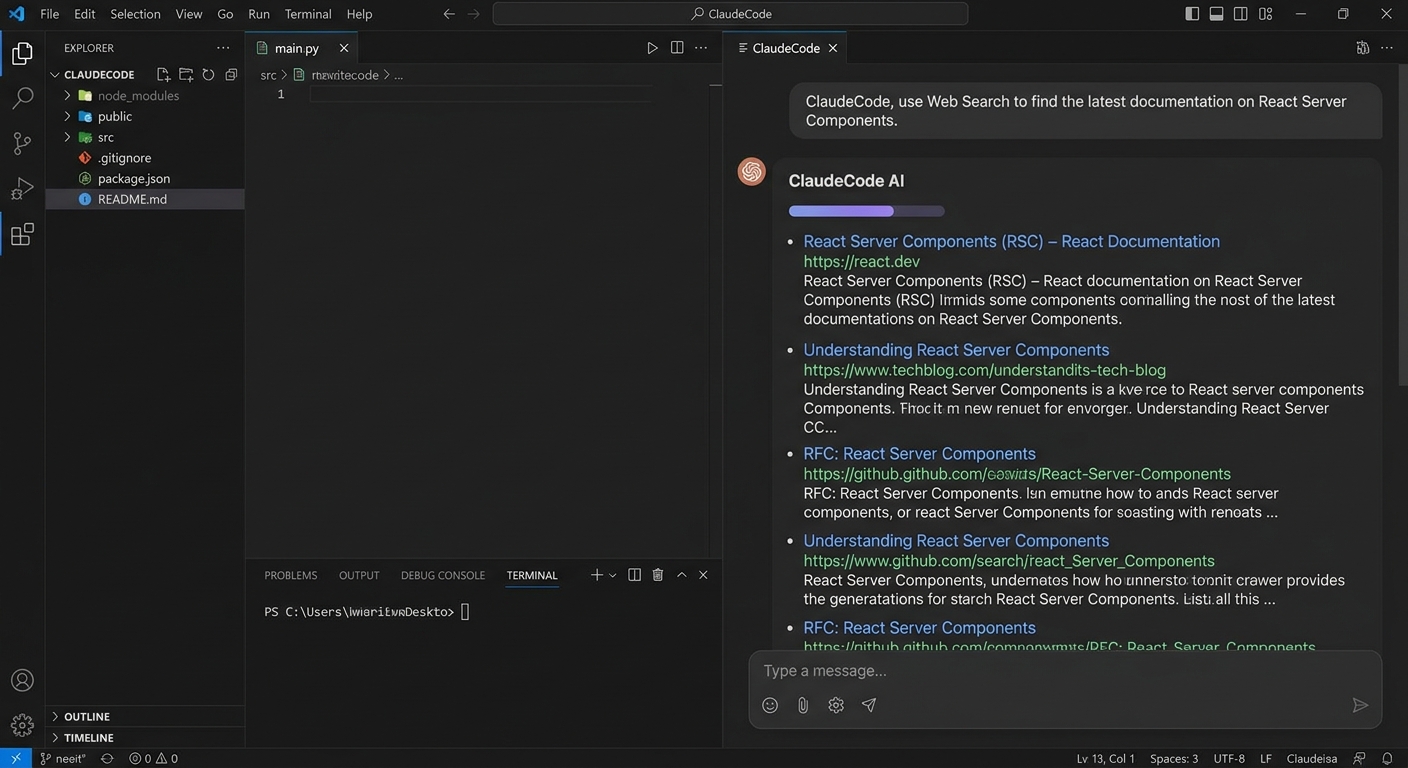Screen dimensions: 1408x768
Task: Open the emoji picker in the message box
Action: [x=770, y=705]
